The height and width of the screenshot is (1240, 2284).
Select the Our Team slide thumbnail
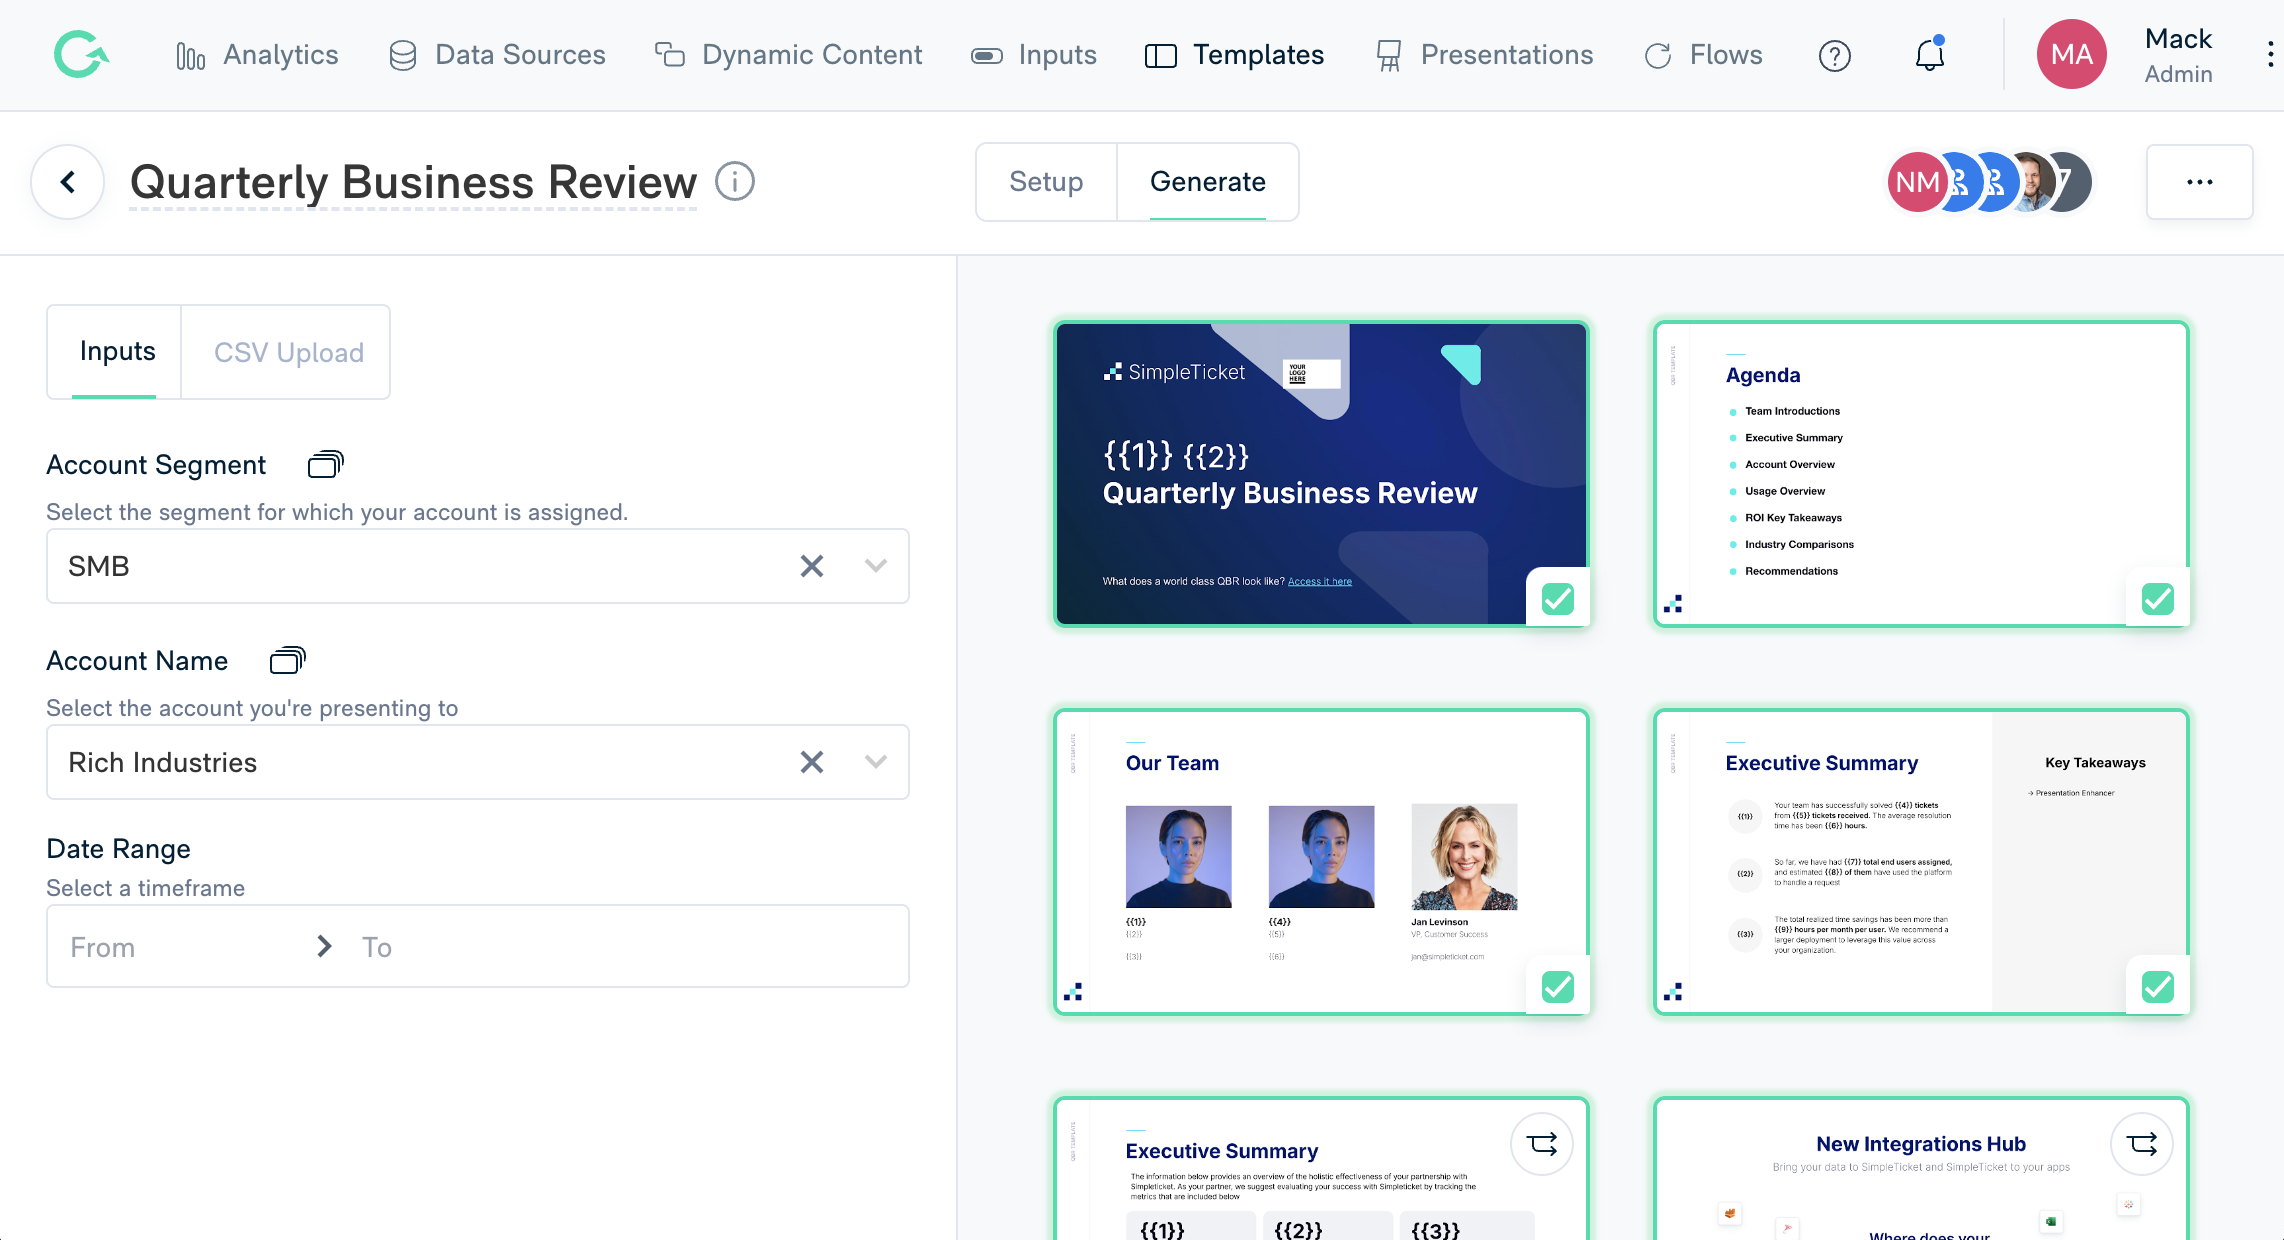pyautogui.click(x=1321, y=862)
